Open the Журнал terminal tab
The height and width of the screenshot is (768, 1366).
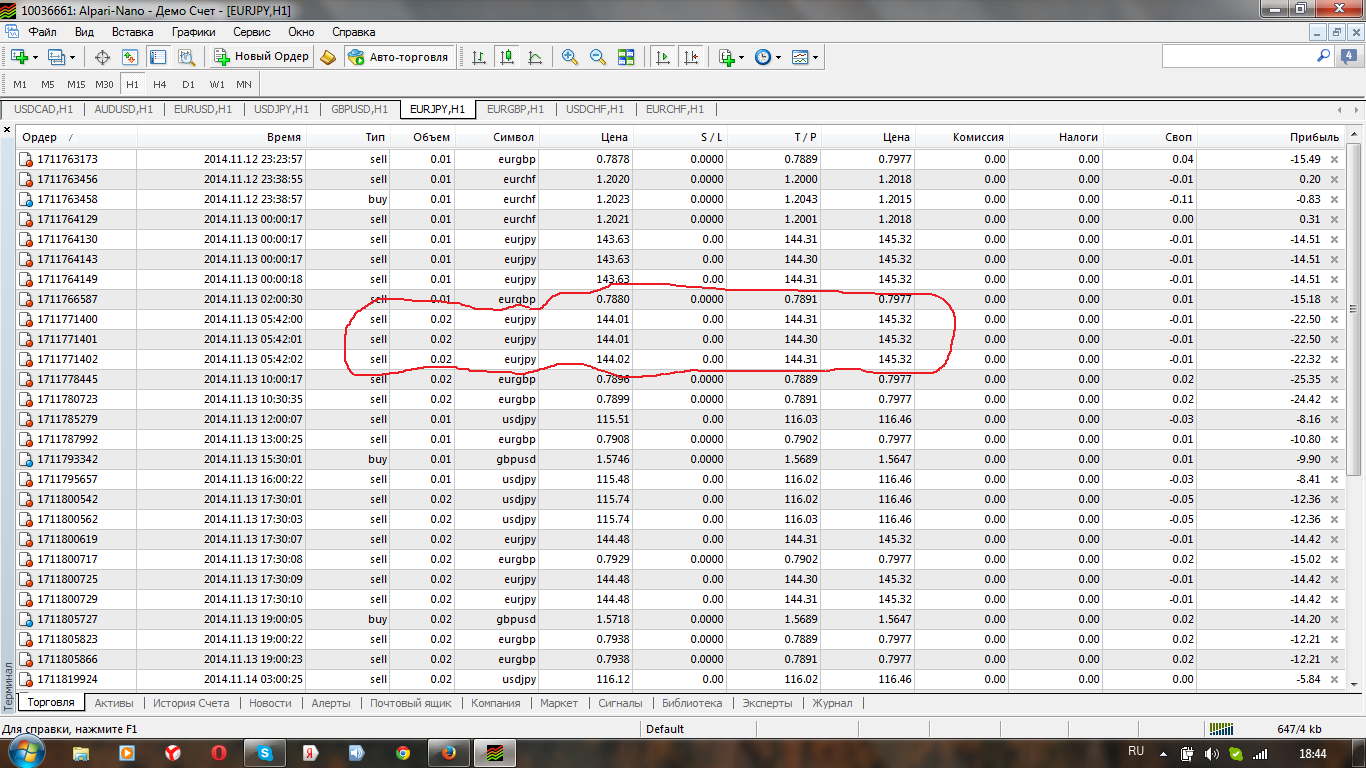(832, 703)
